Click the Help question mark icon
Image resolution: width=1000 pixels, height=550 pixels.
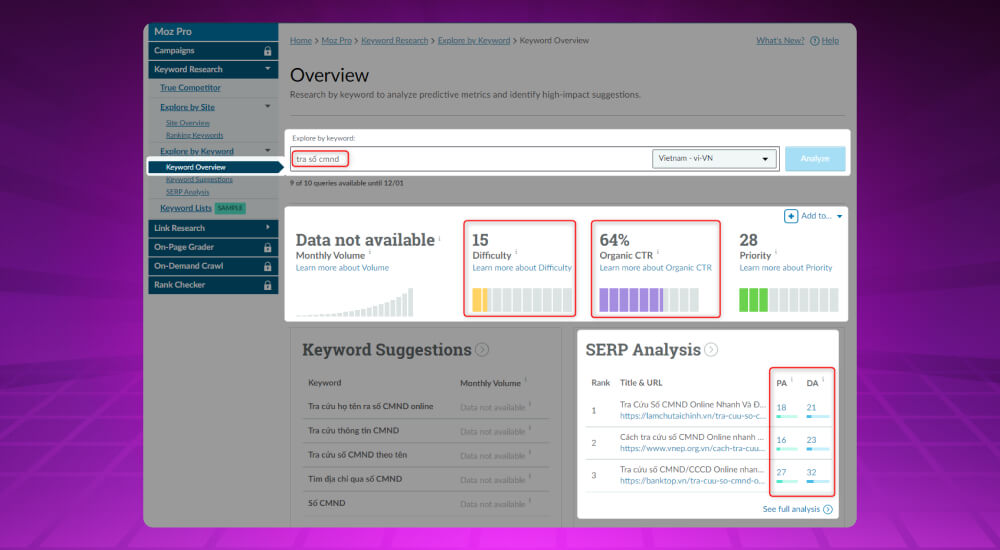[814, 41]
